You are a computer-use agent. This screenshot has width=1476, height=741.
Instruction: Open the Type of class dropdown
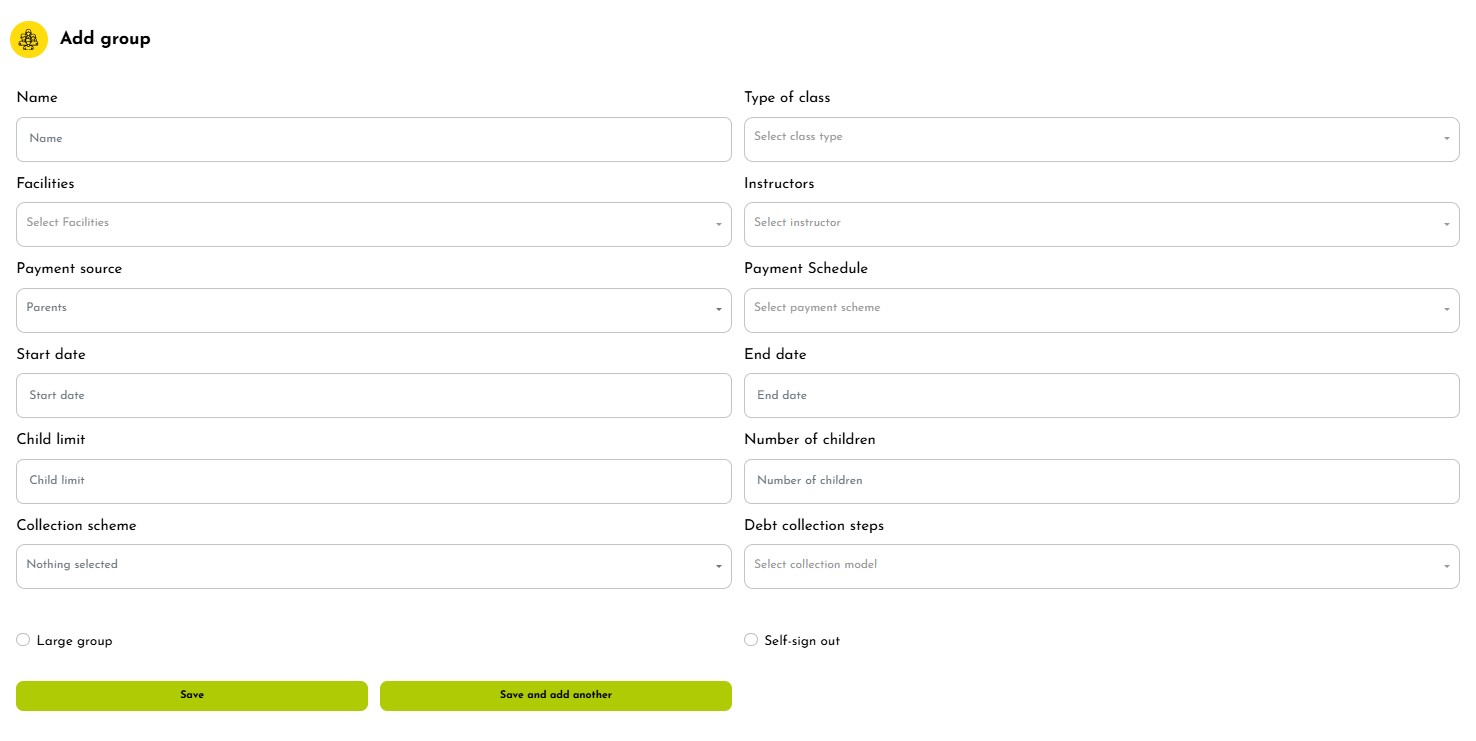pos(1100,139)
